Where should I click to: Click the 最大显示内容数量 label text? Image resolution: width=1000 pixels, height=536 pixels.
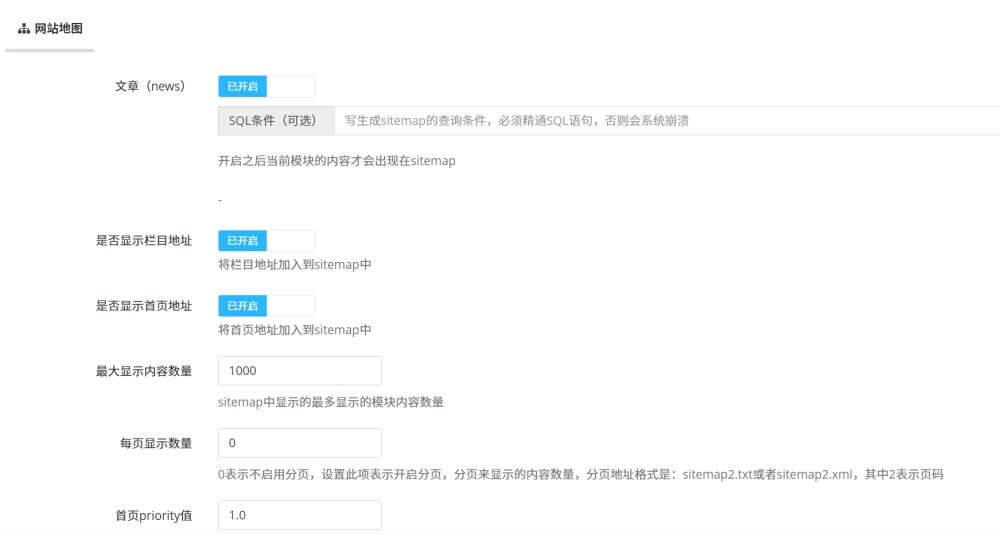(x=143, y=371)
